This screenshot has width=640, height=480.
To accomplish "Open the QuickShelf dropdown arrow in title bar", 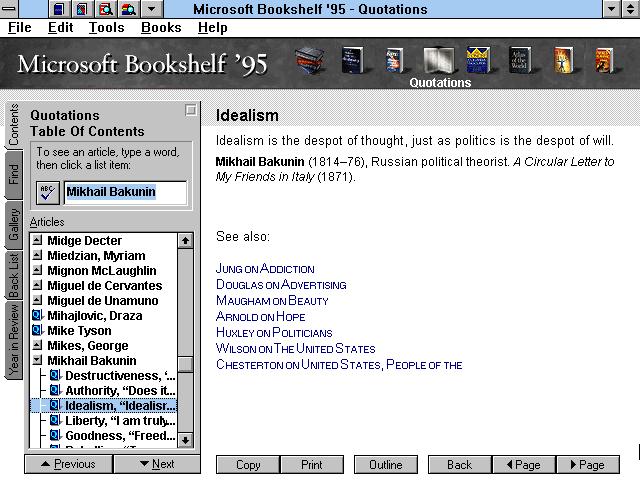I will (x=151, y=9).
